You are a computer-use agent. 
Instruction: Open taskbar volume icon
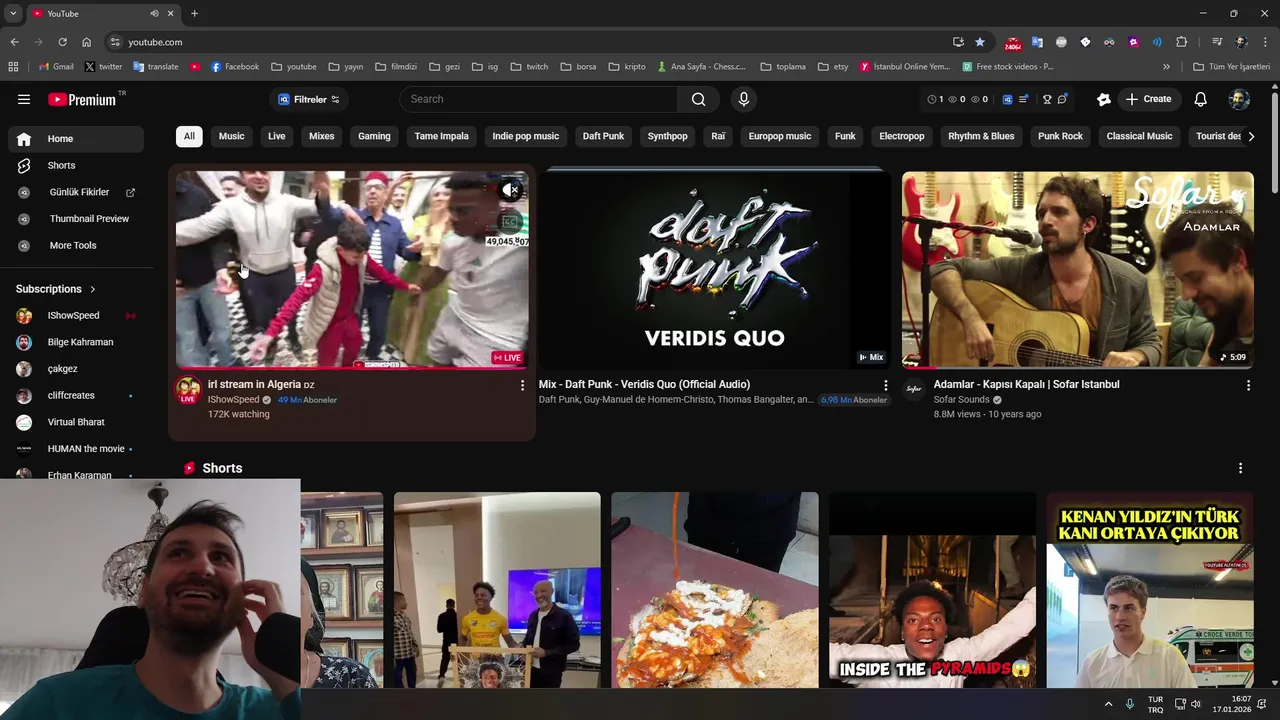[x=1196, y=704]
